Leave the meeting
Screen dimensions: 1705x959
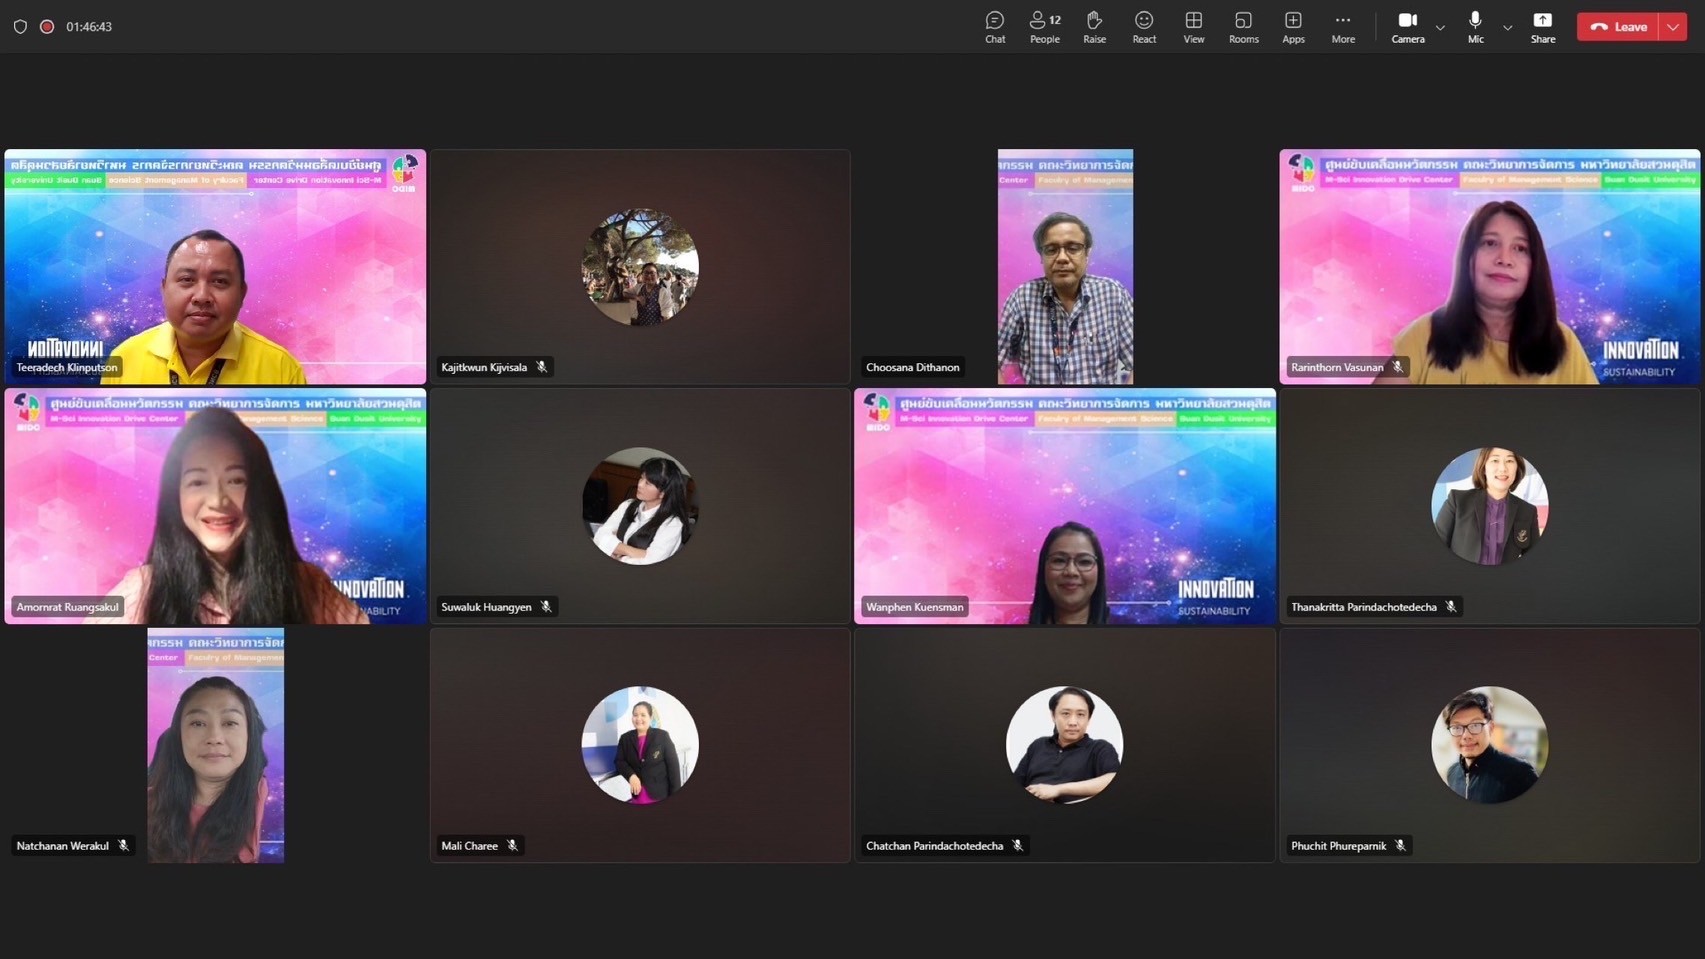[x=1618, y=27]
